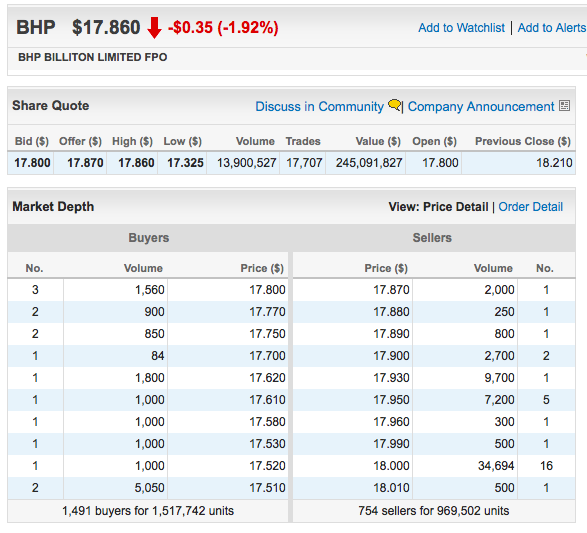
Task: Click the Add to Watchlist link
Action: (461, 28)
